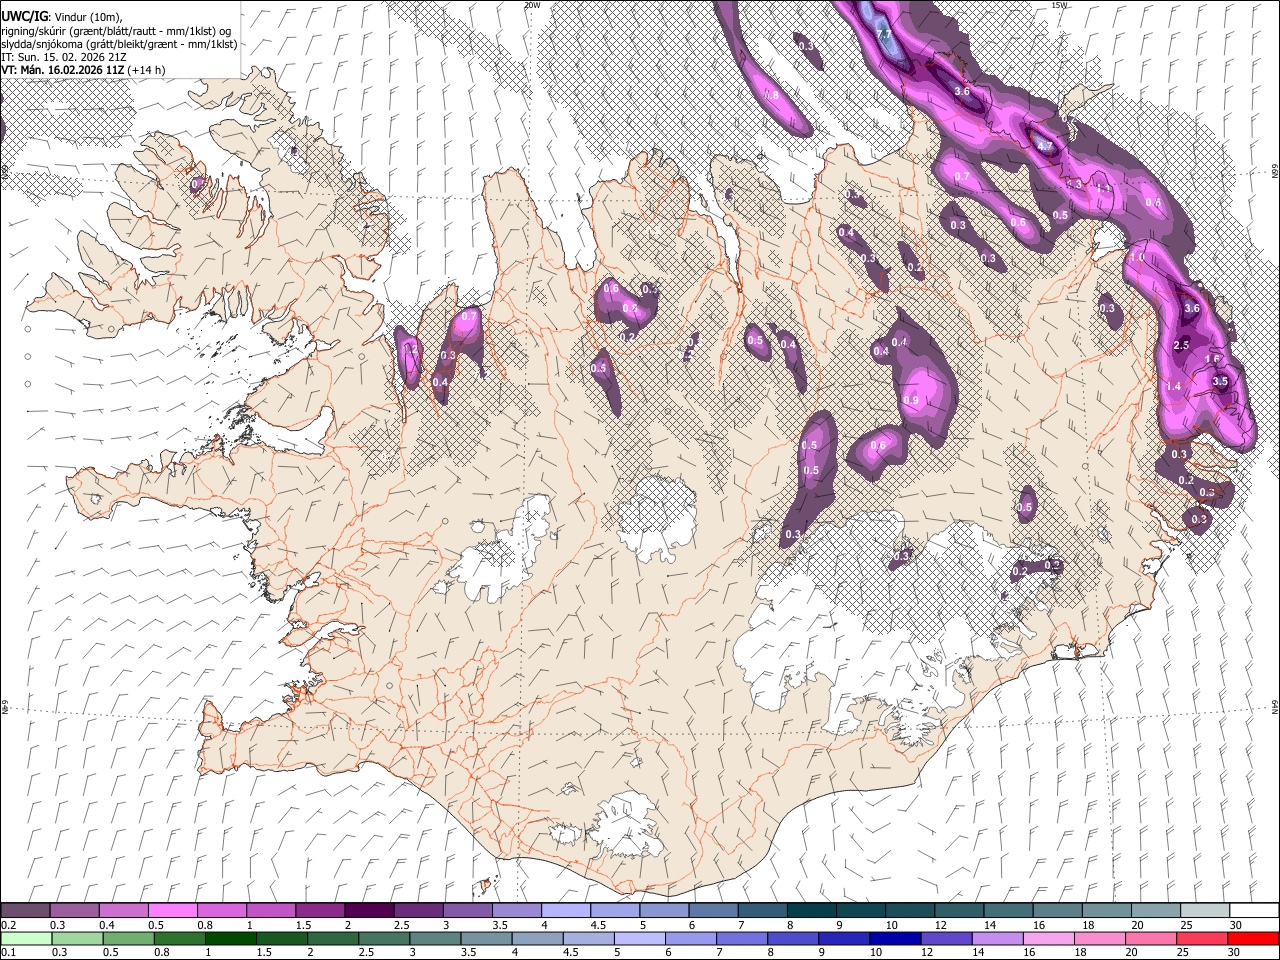Click bottom legend swatch between 0.1 and 0.3

[x=26, y=938]
